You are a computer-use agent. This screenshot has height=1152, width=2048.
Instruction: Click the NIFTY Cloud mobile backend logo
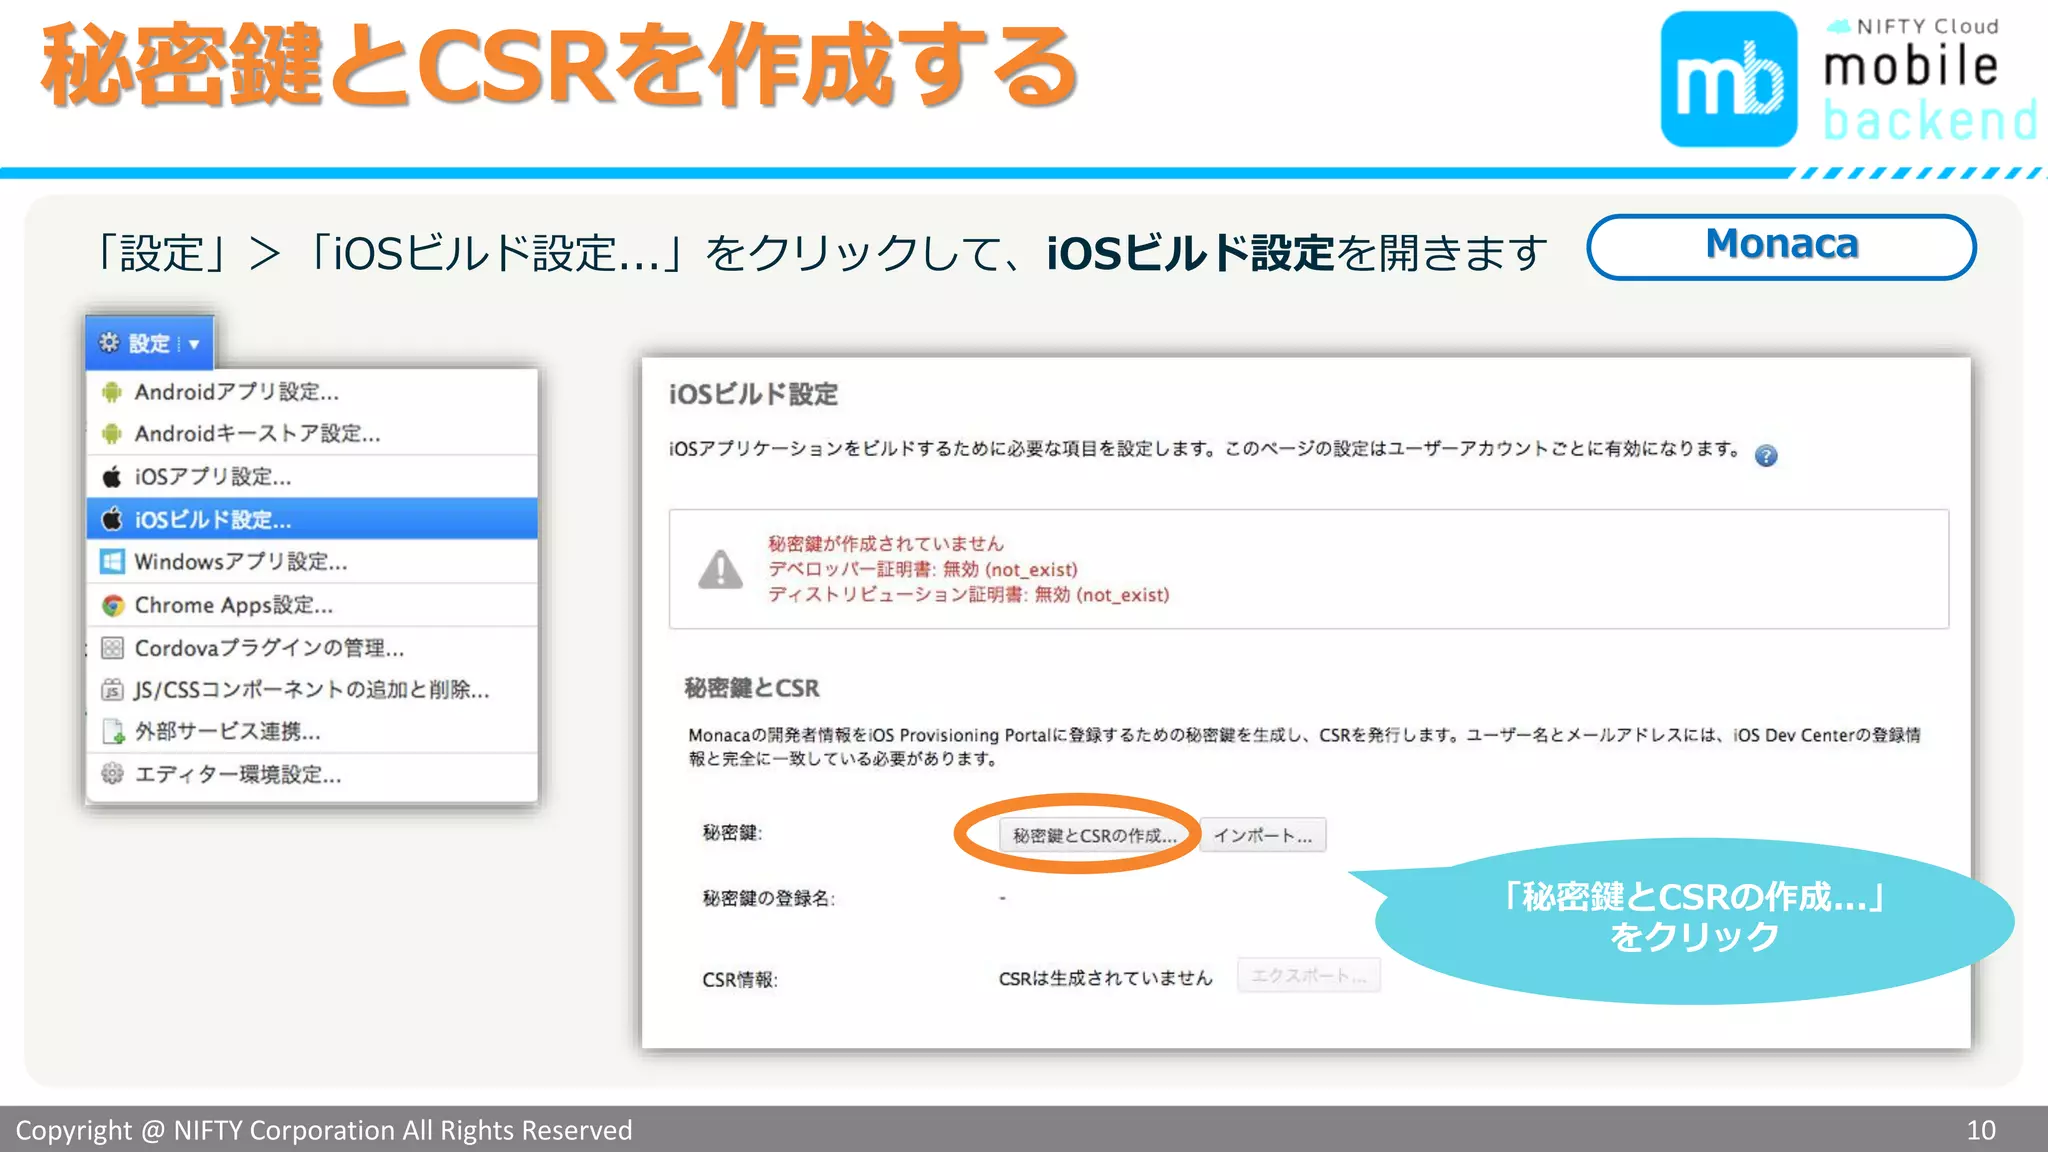pyautogui.click(x=1848, y=80)
